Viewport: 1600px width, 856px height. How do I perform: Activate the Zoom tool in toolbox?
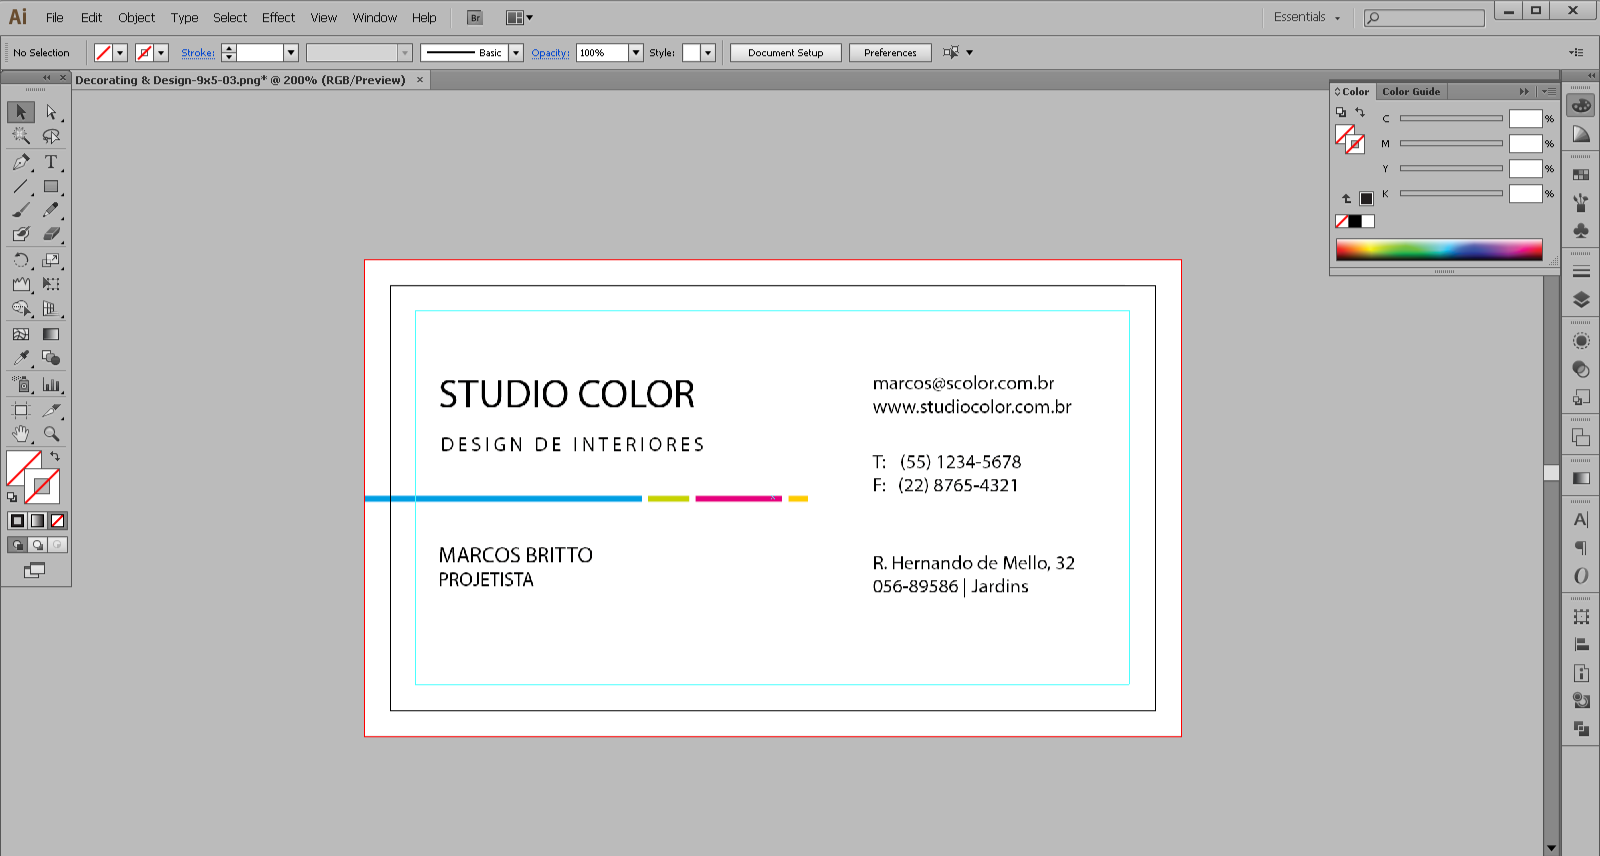51,434
